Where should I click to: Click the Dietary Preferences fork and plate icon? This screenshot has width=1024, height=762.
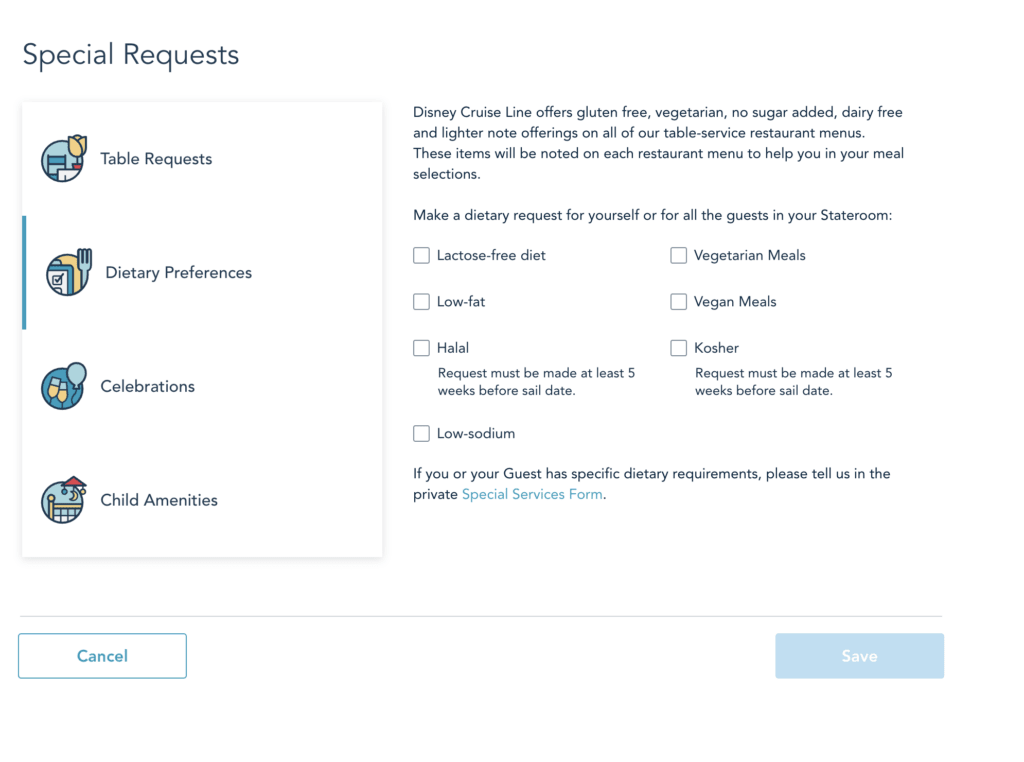68,273
